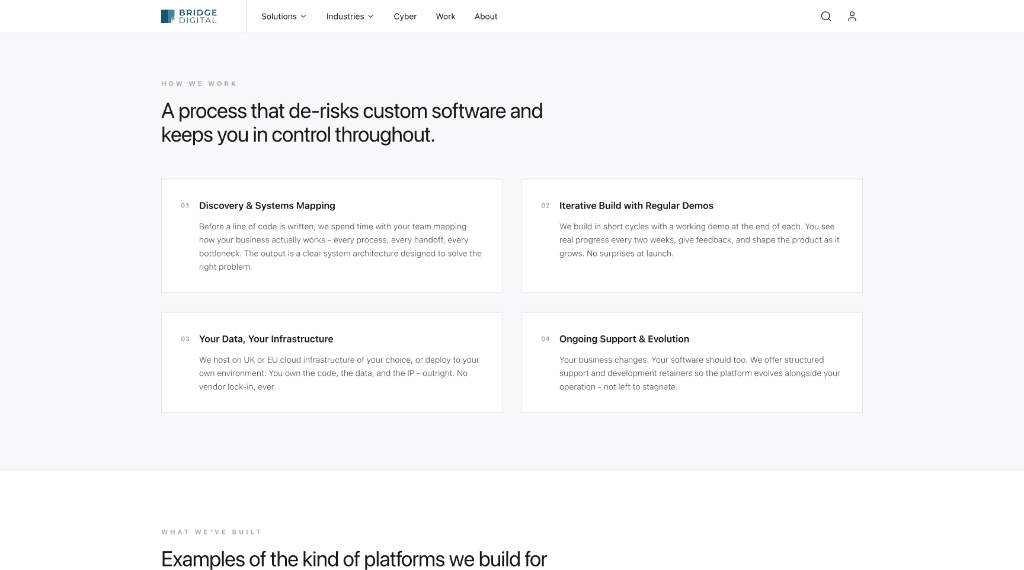Open the Cyber nav item
1024x570 pixels.
click(x=405, y=16)
